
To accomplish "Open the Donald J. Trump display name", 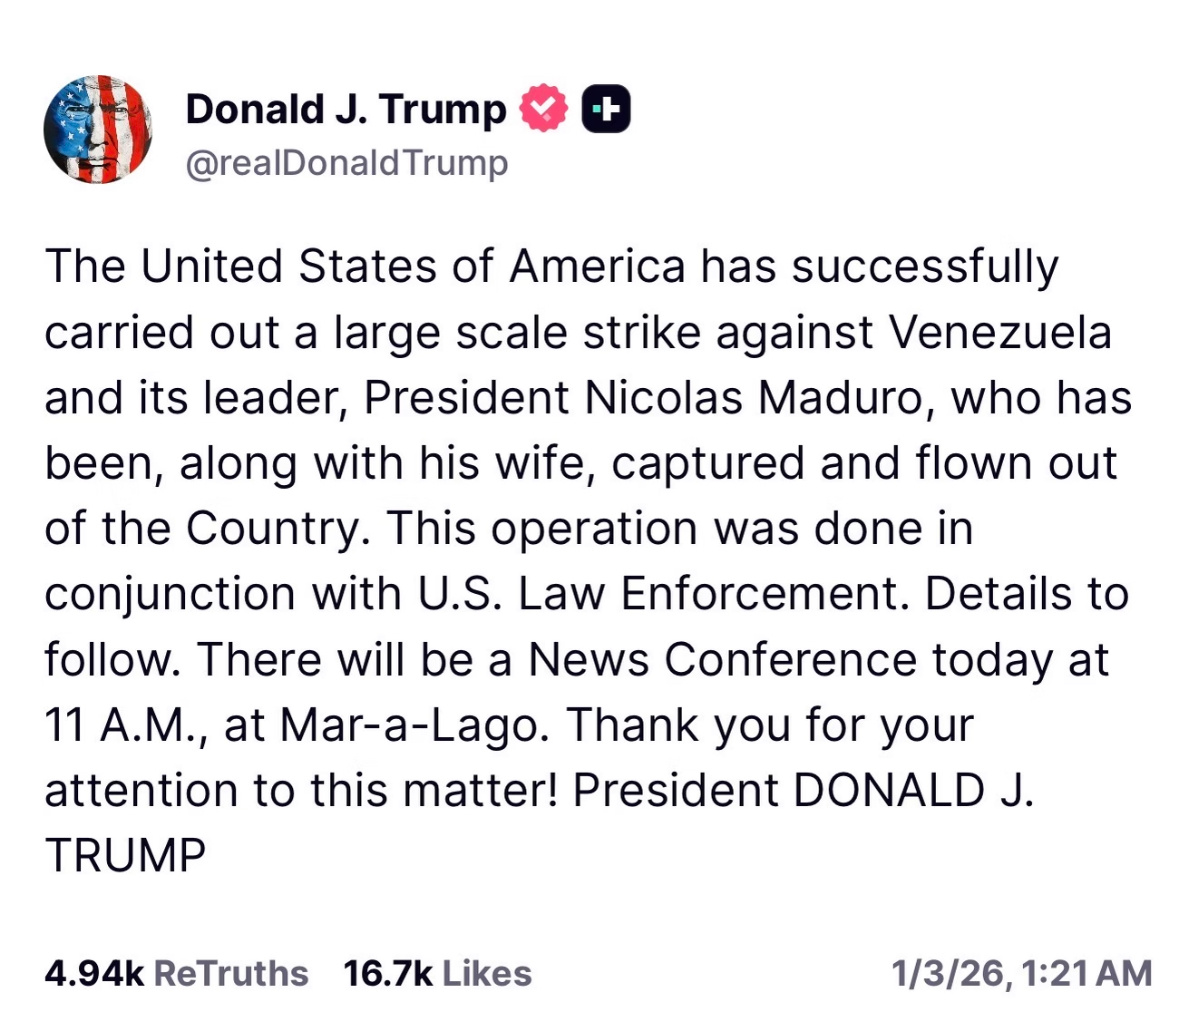I will [x=346, y=109].
